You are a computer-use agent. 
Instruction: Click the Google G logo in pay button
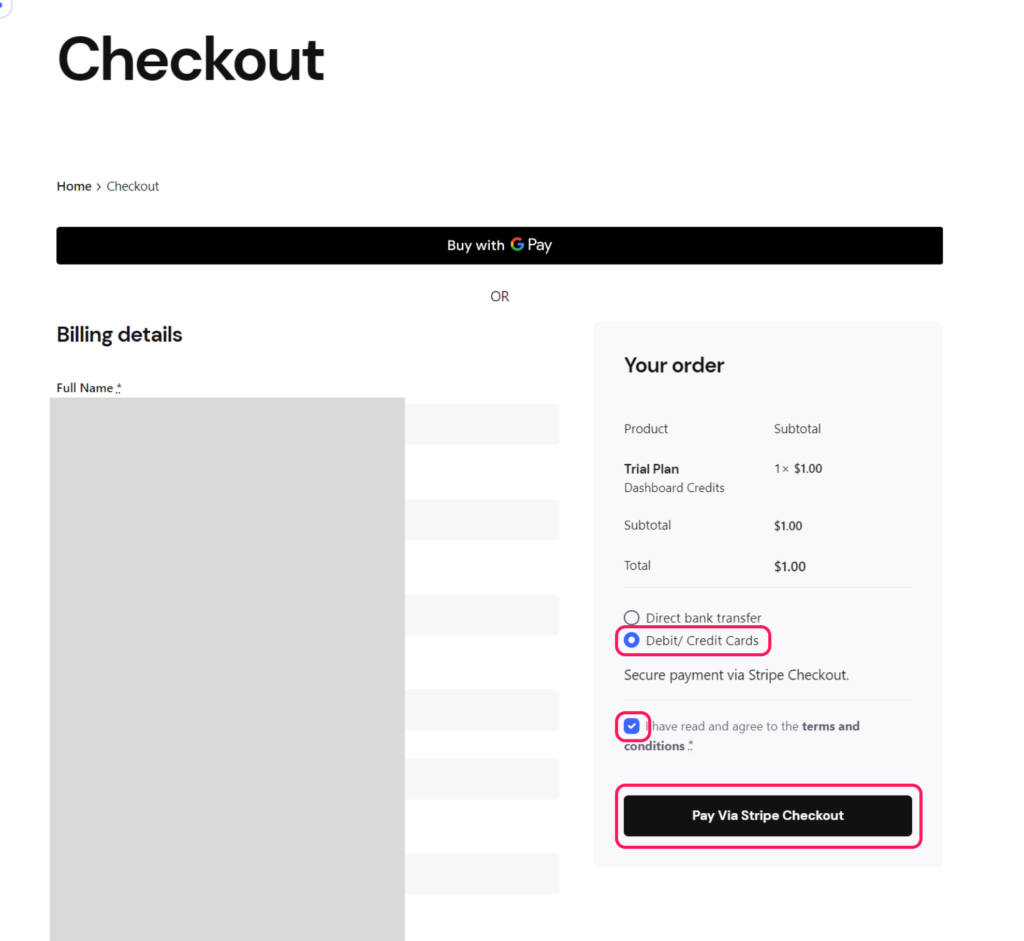[517, 245]
